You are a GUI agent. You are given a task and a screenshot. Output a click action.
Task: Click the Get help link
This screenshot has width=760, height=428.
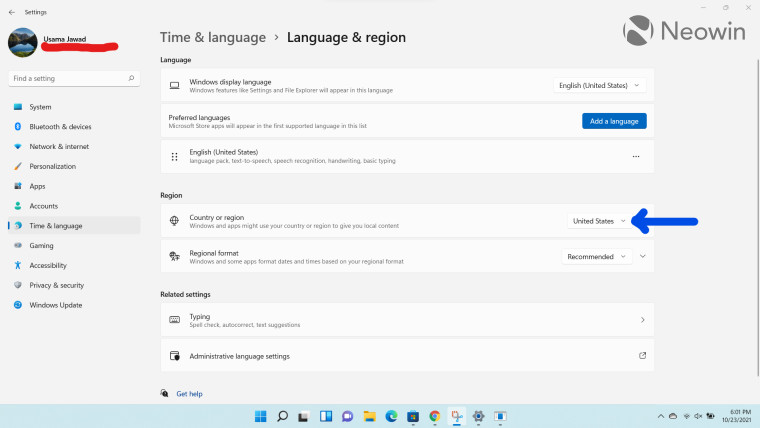click(x=190, y=394)
